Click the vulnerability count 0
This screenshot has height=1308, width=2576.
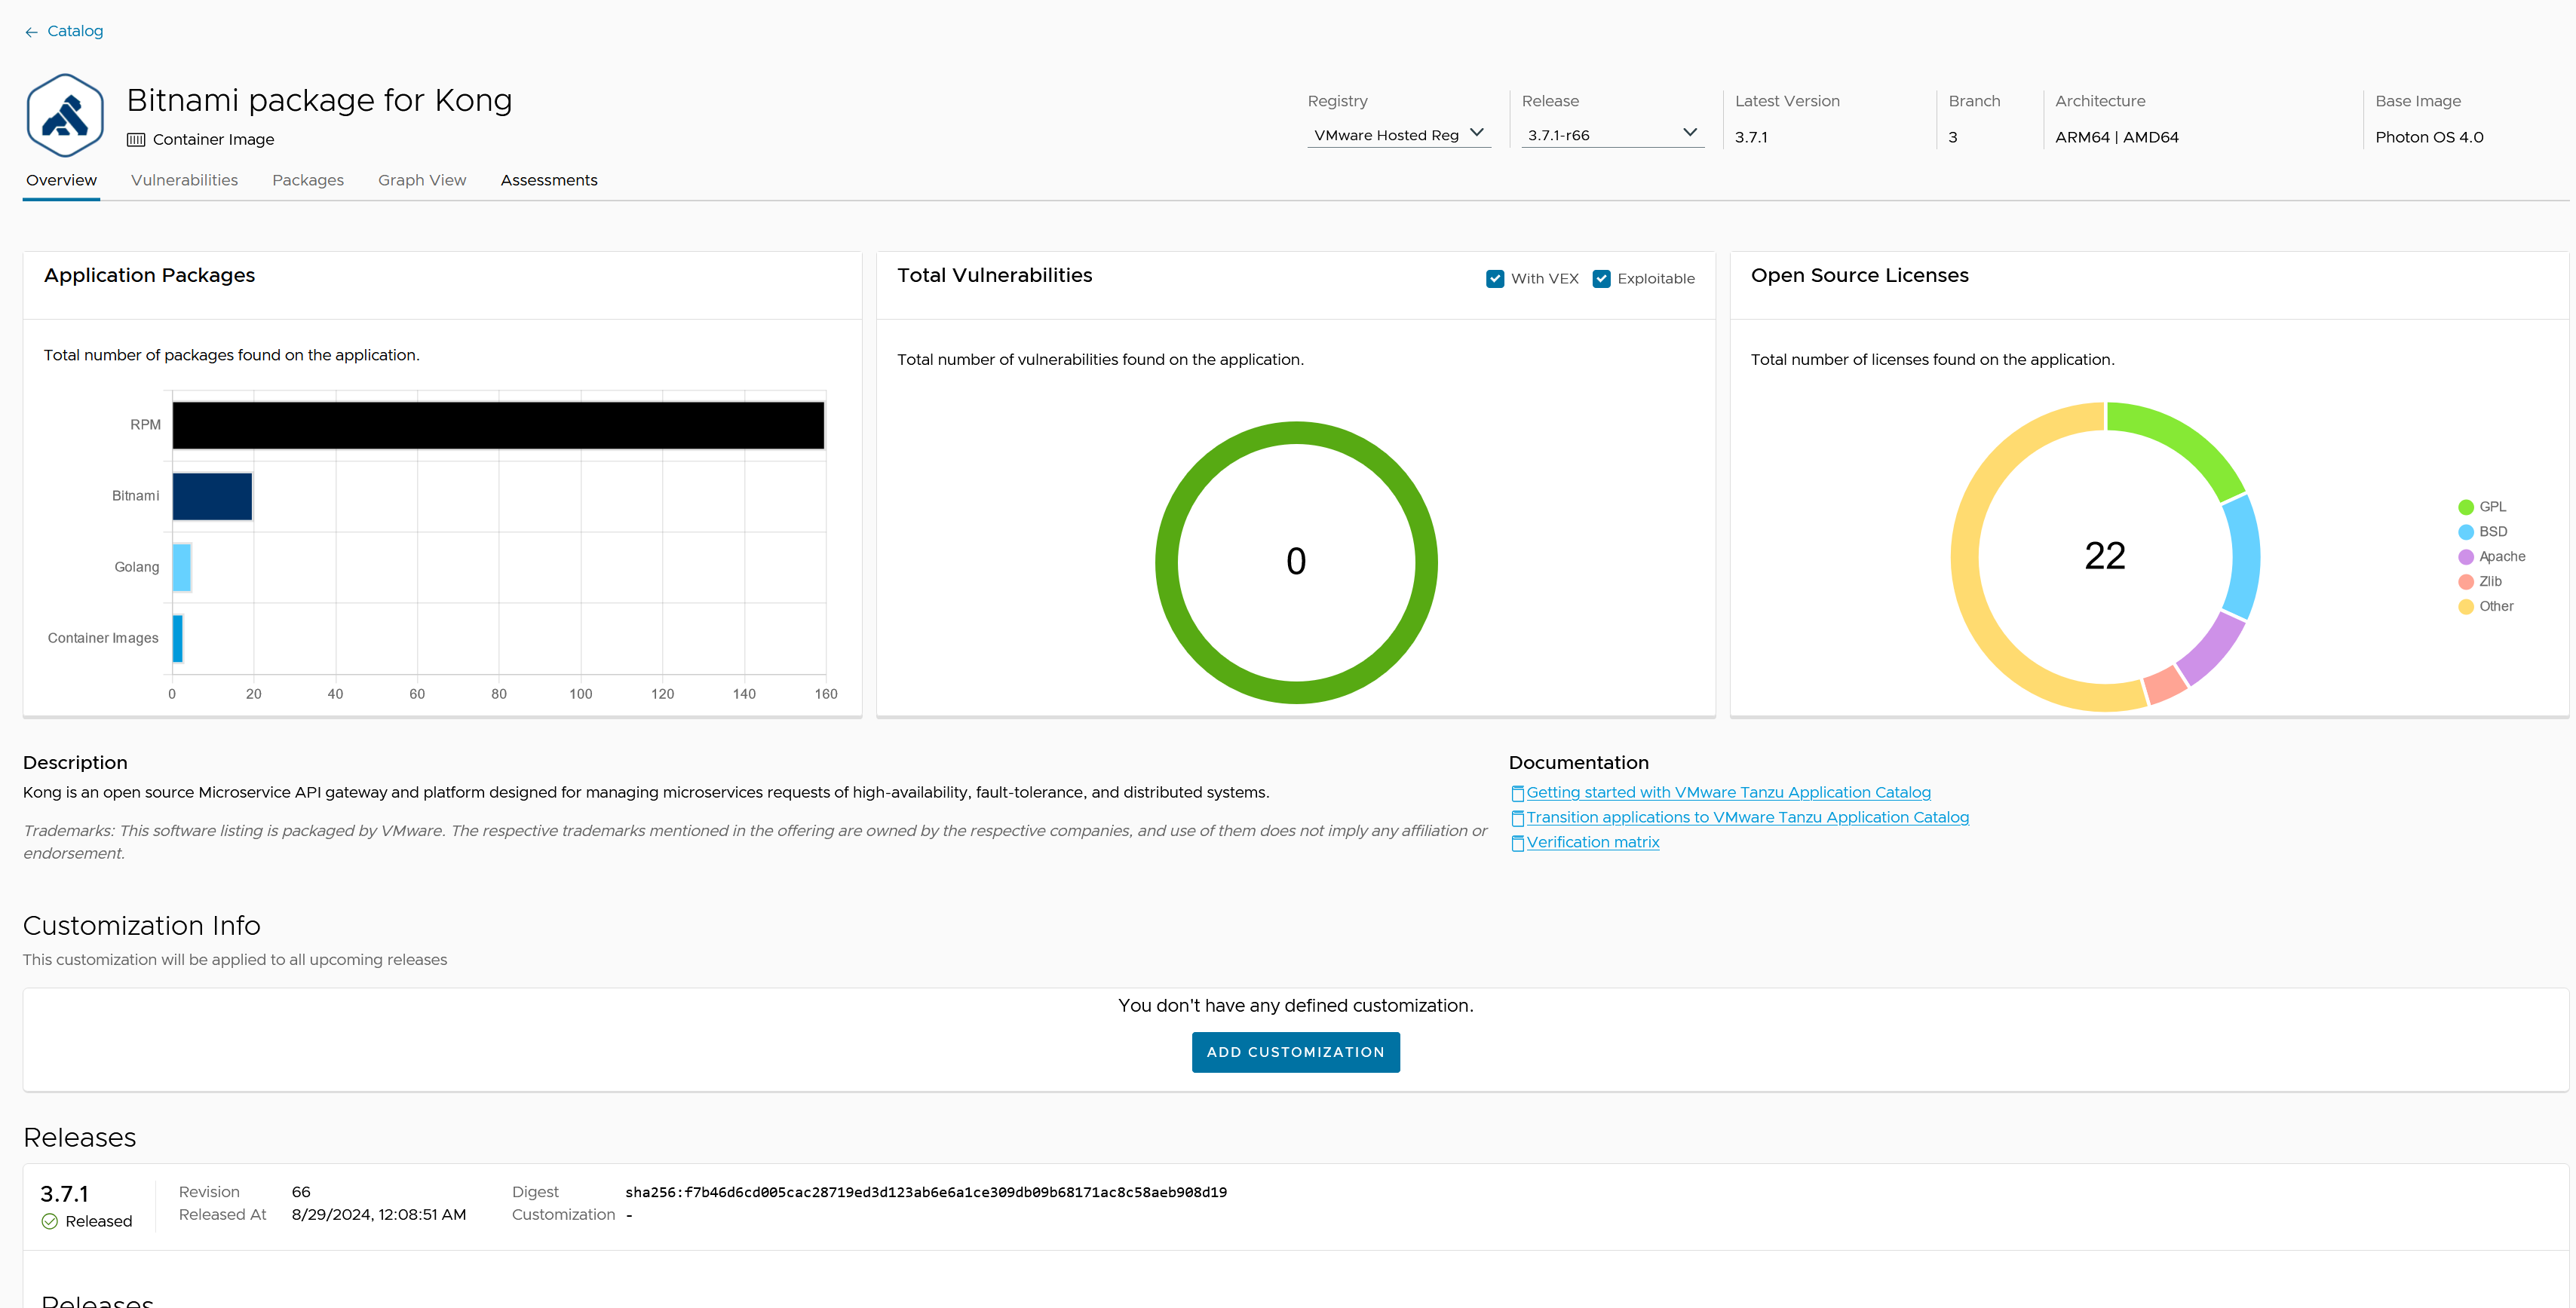[1296, 561]
